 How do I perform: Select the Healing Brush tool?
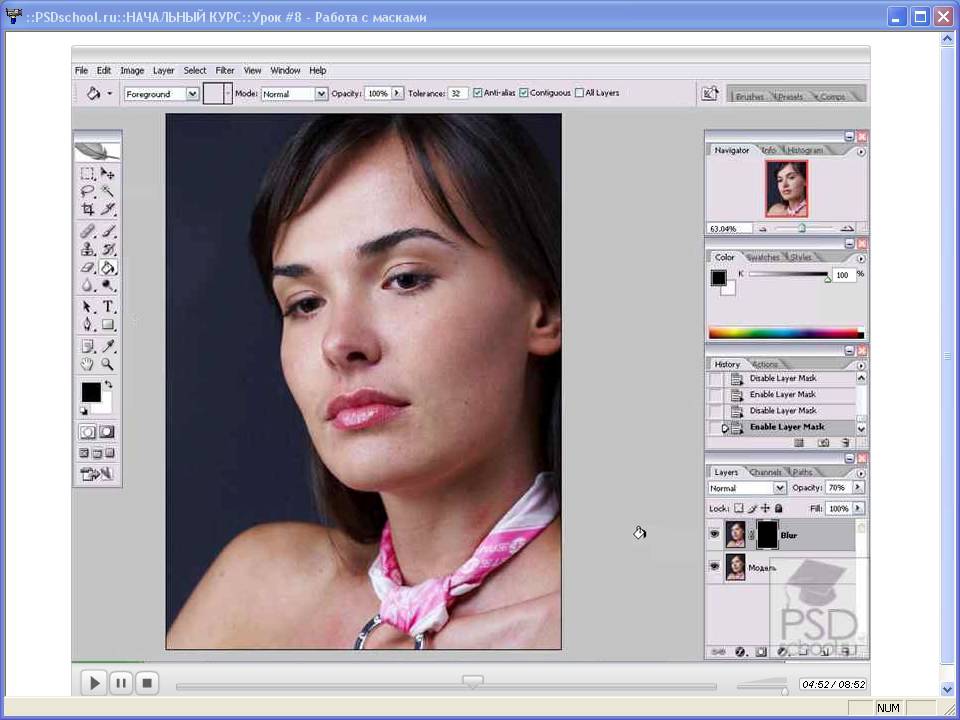point(88,231)
